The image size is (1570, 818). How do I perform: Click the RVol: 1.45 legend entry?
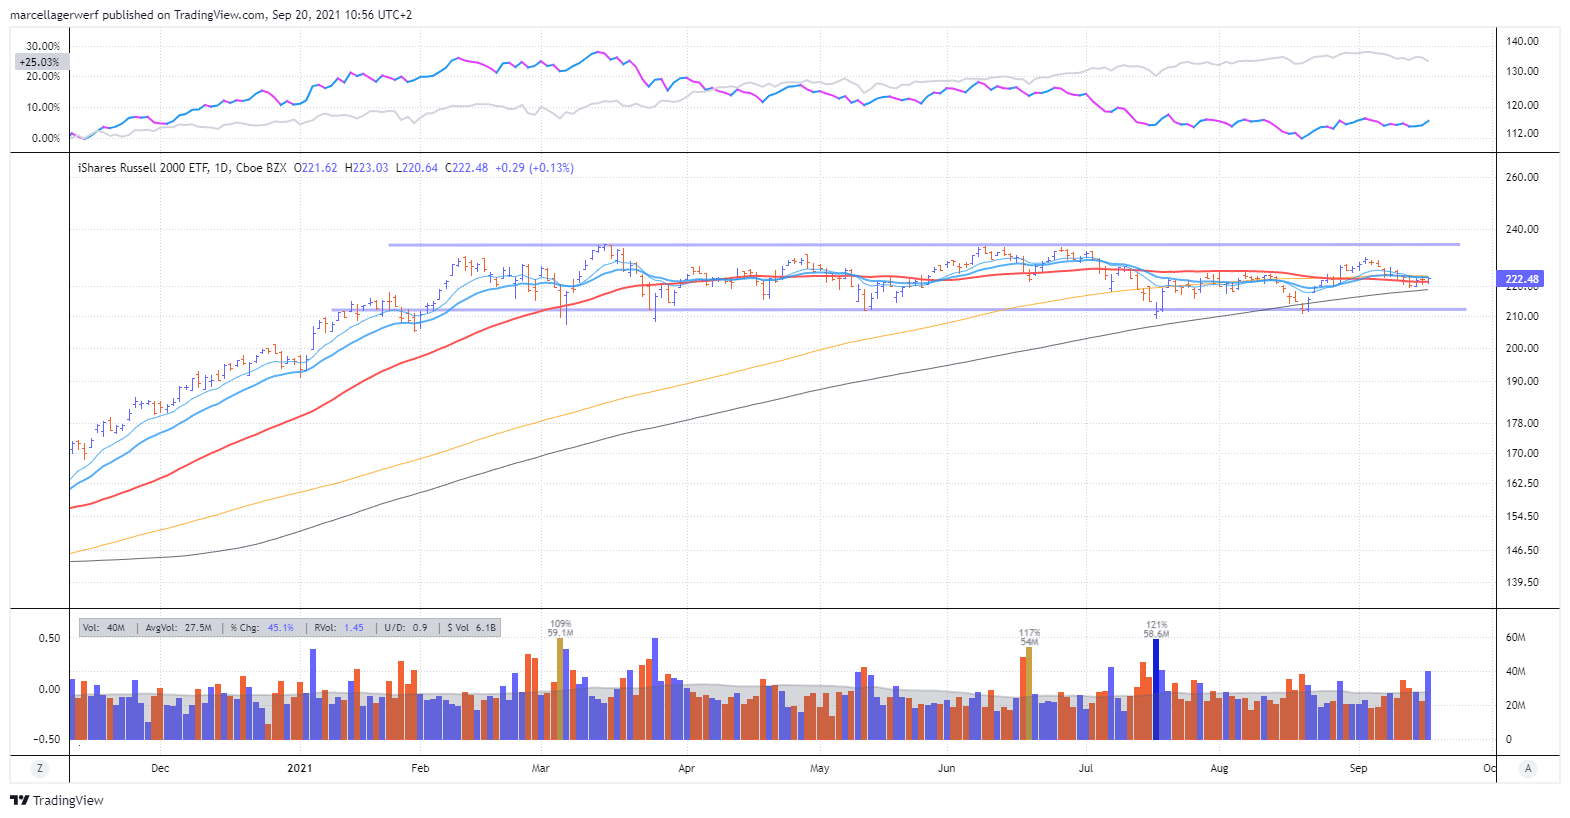[x=339, y=628]
